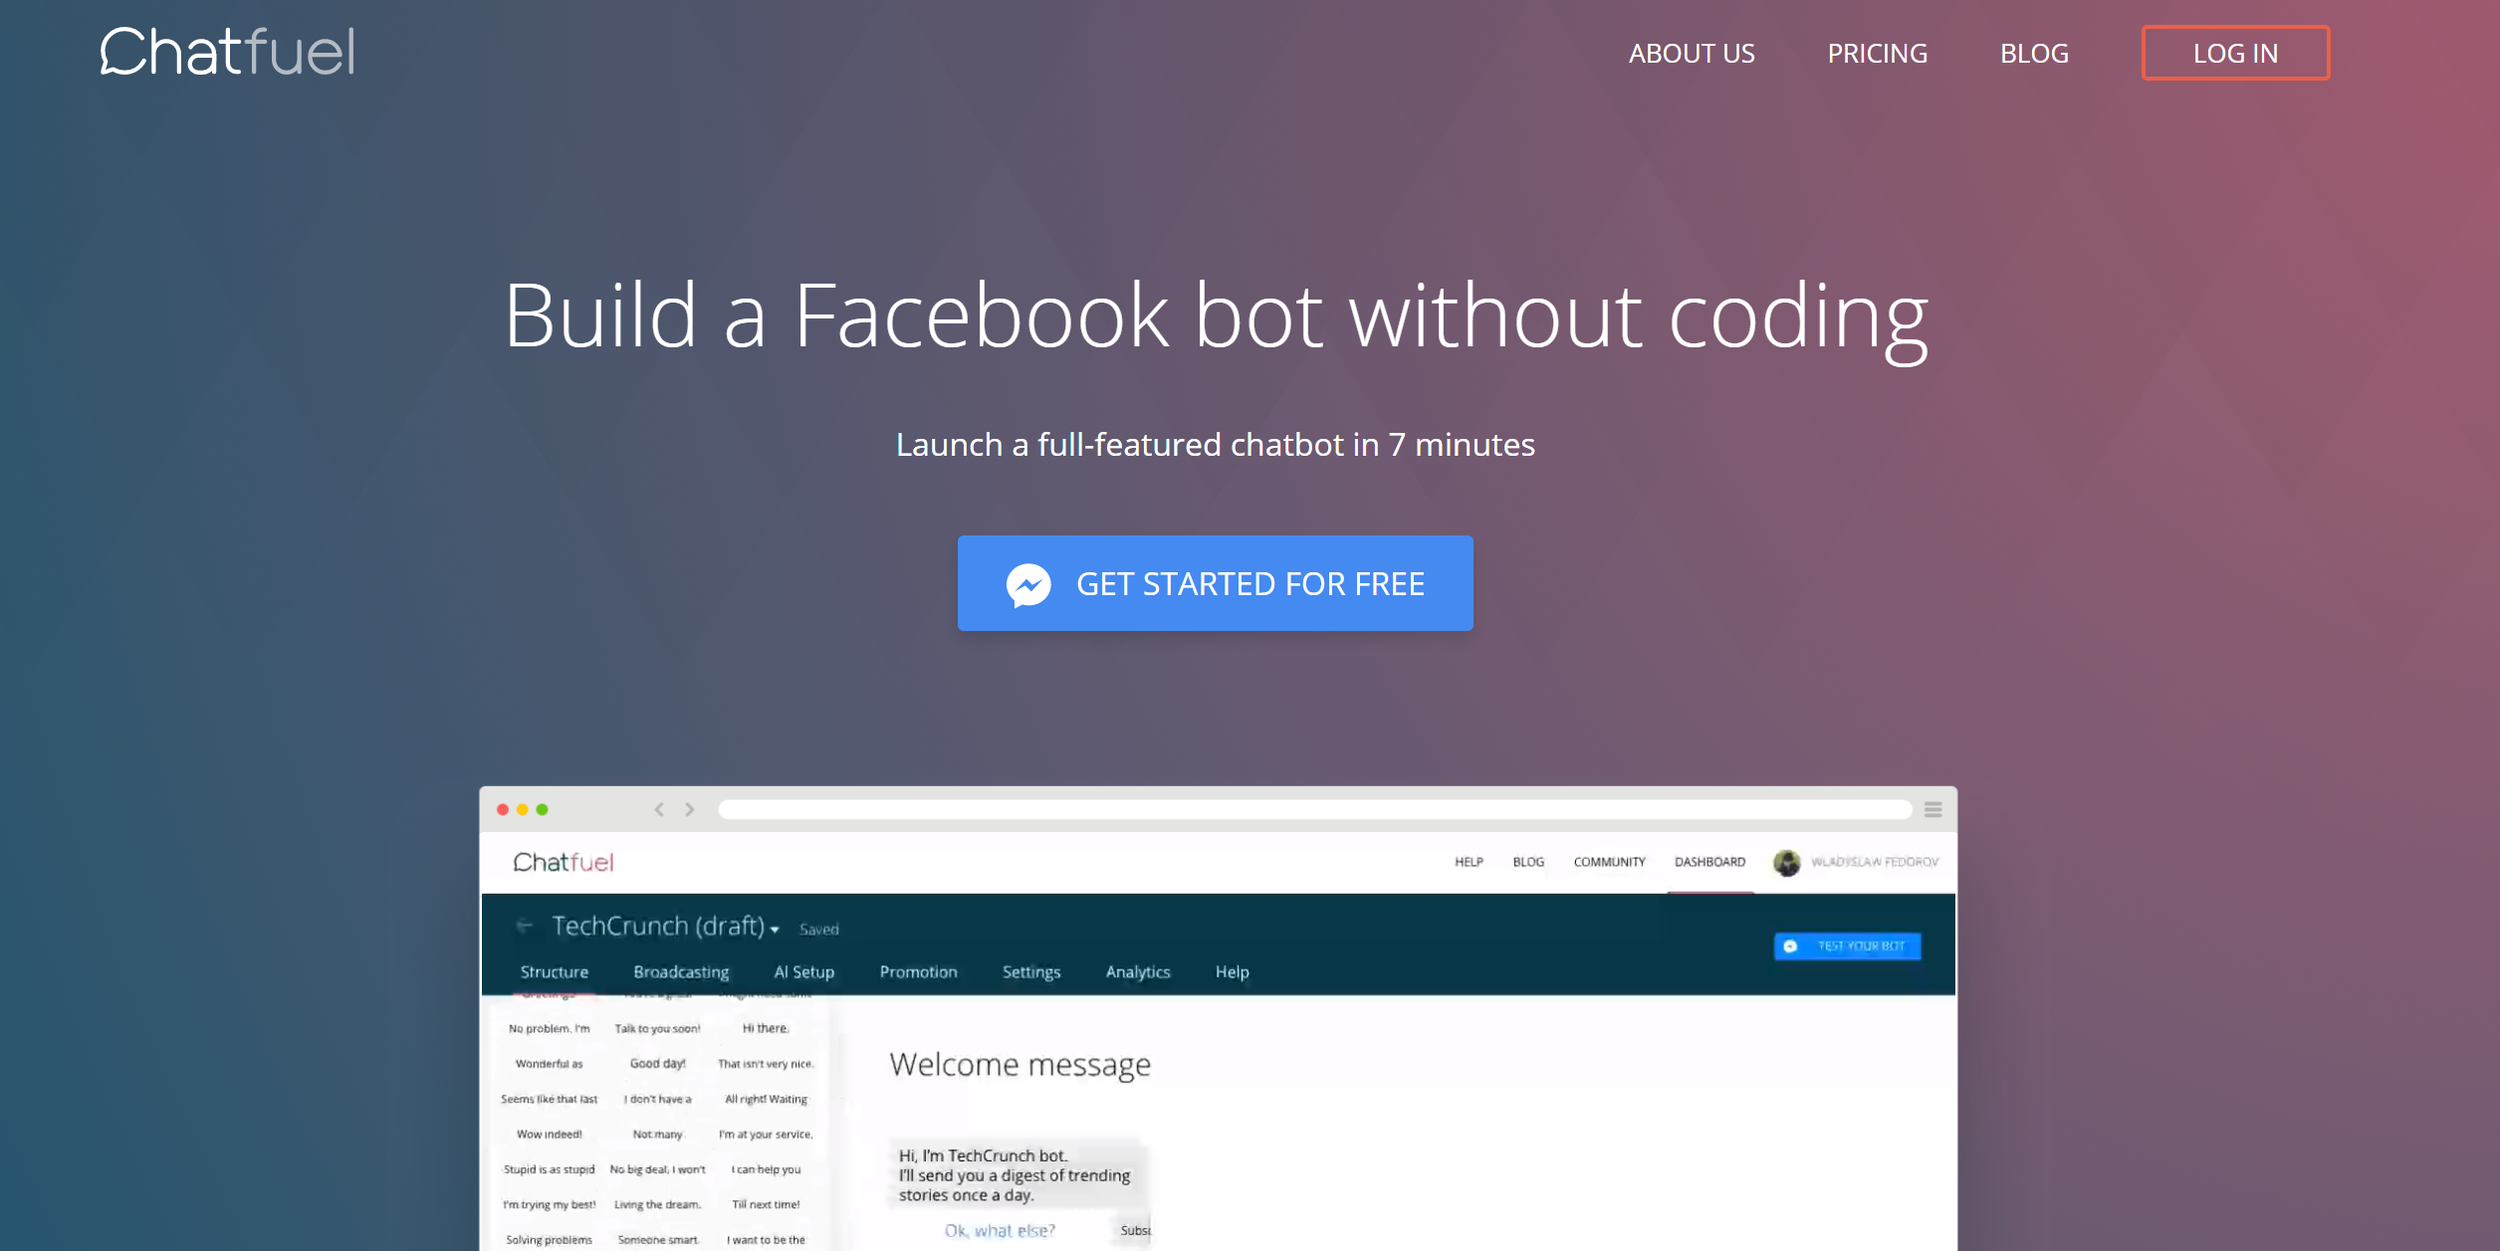This screenshot has width=2500, height=1251.
Task: Click GET STARTED FOR FREE
Action: pos(1214,583)
